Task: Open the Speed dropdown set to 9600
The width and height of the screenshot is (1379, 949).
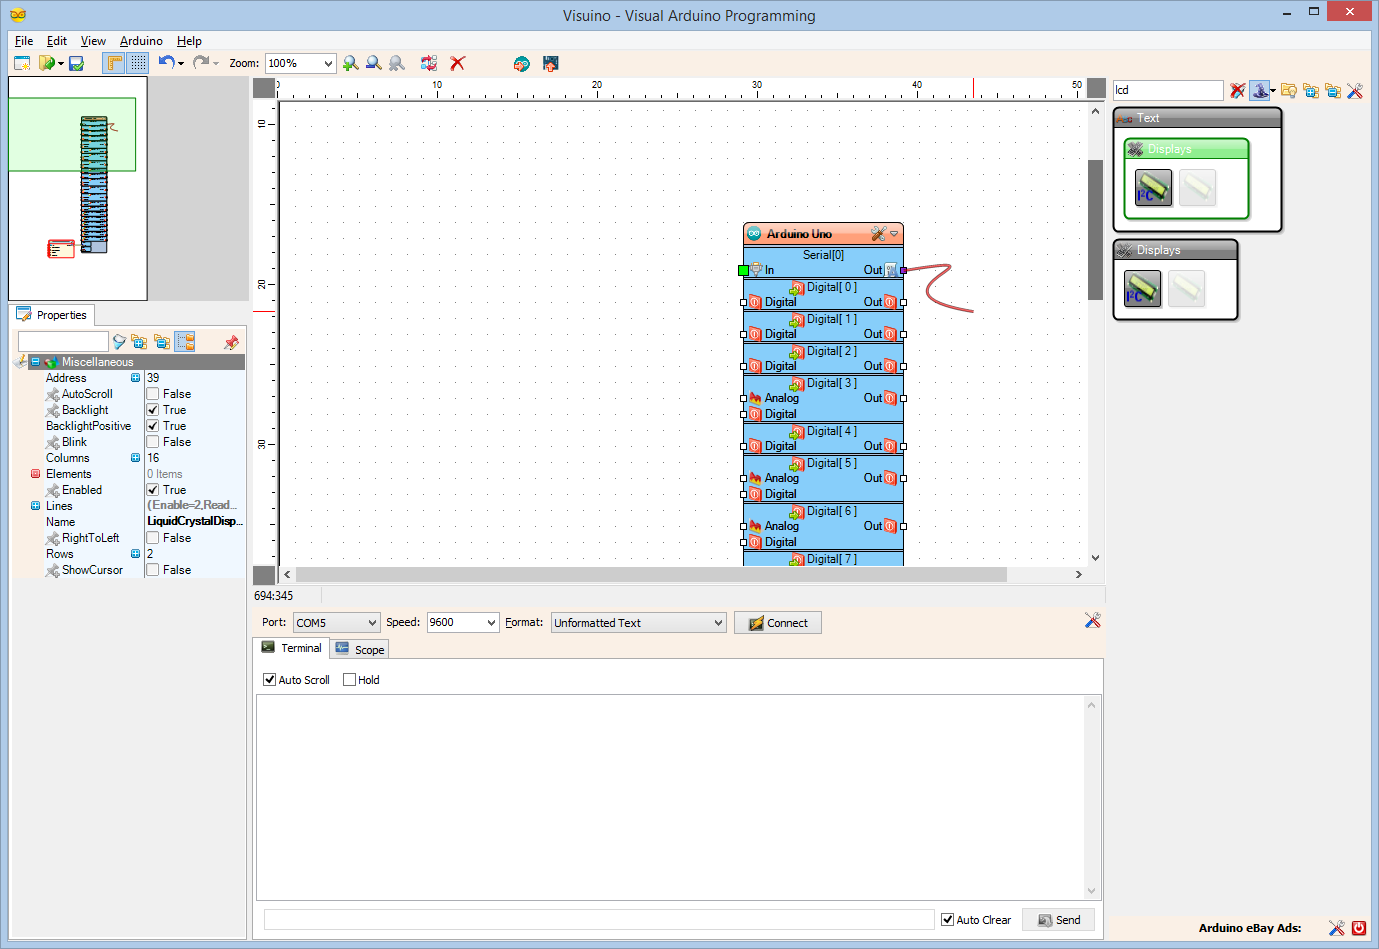Action: [x=462, y=622]
